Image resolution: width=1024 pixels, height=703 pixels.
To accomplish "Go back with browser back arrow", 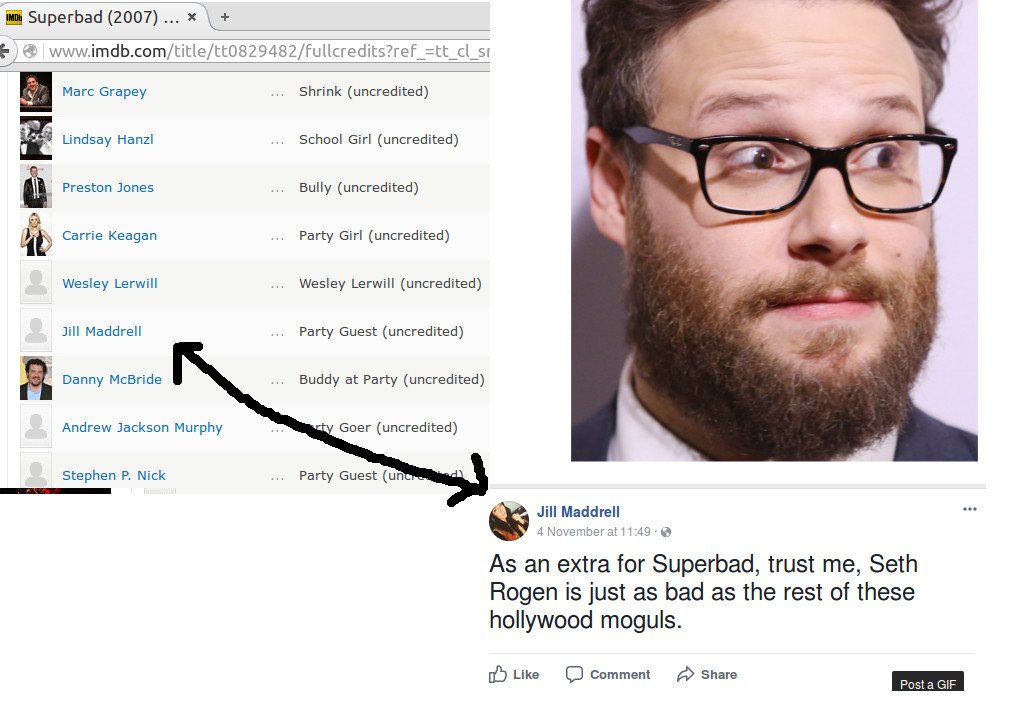I will pos(5,50).
